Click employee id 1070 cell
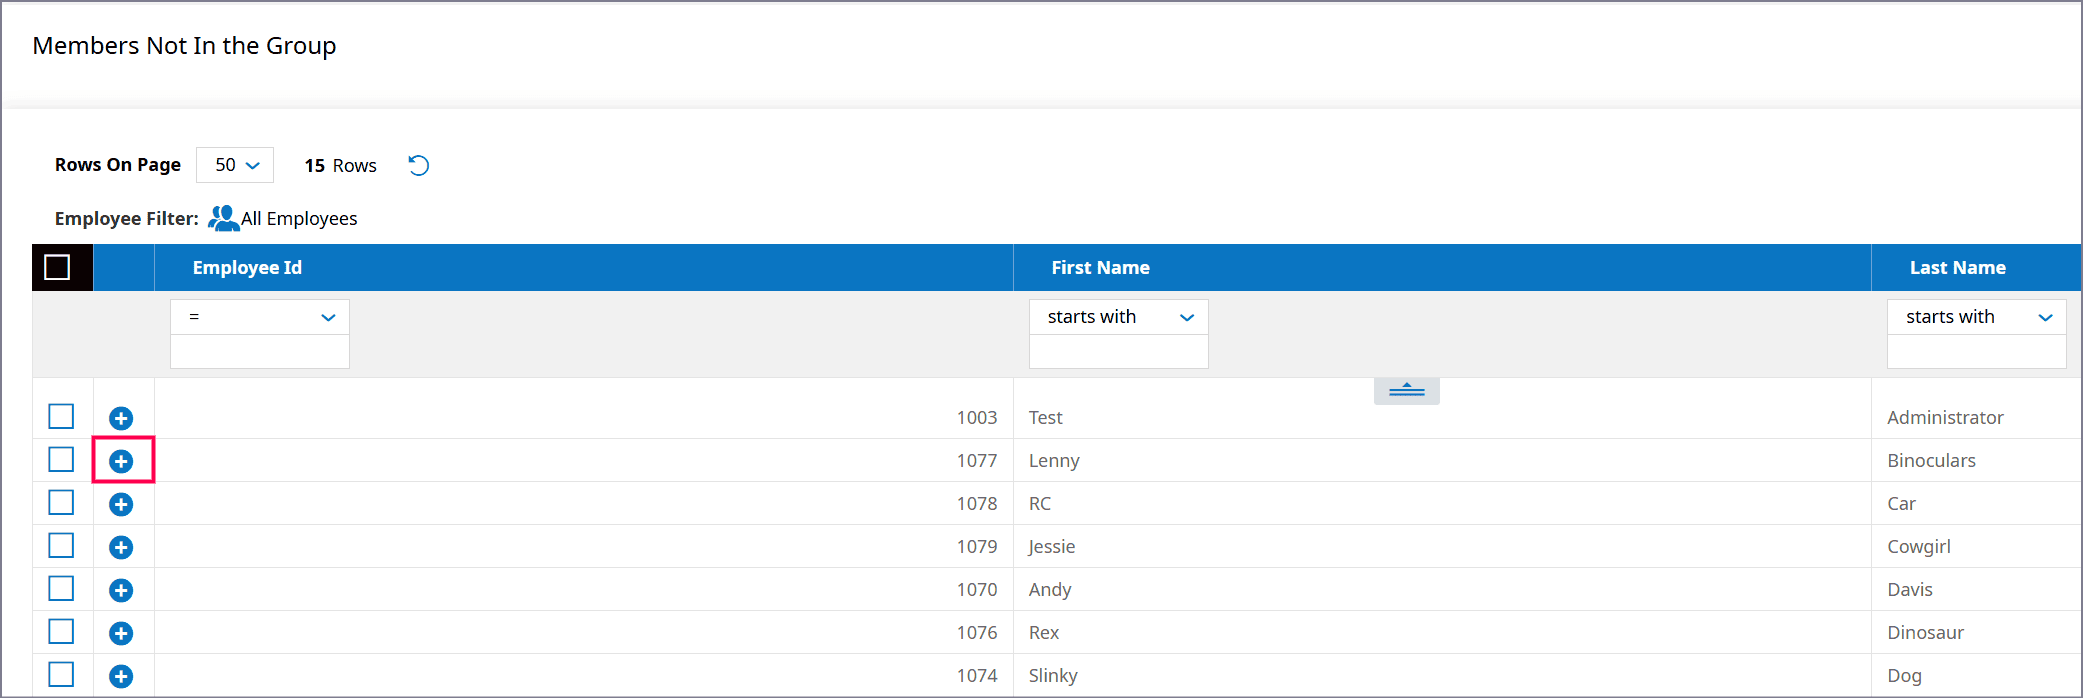This screenshot has width=2083, height=698. coord(977,590)
